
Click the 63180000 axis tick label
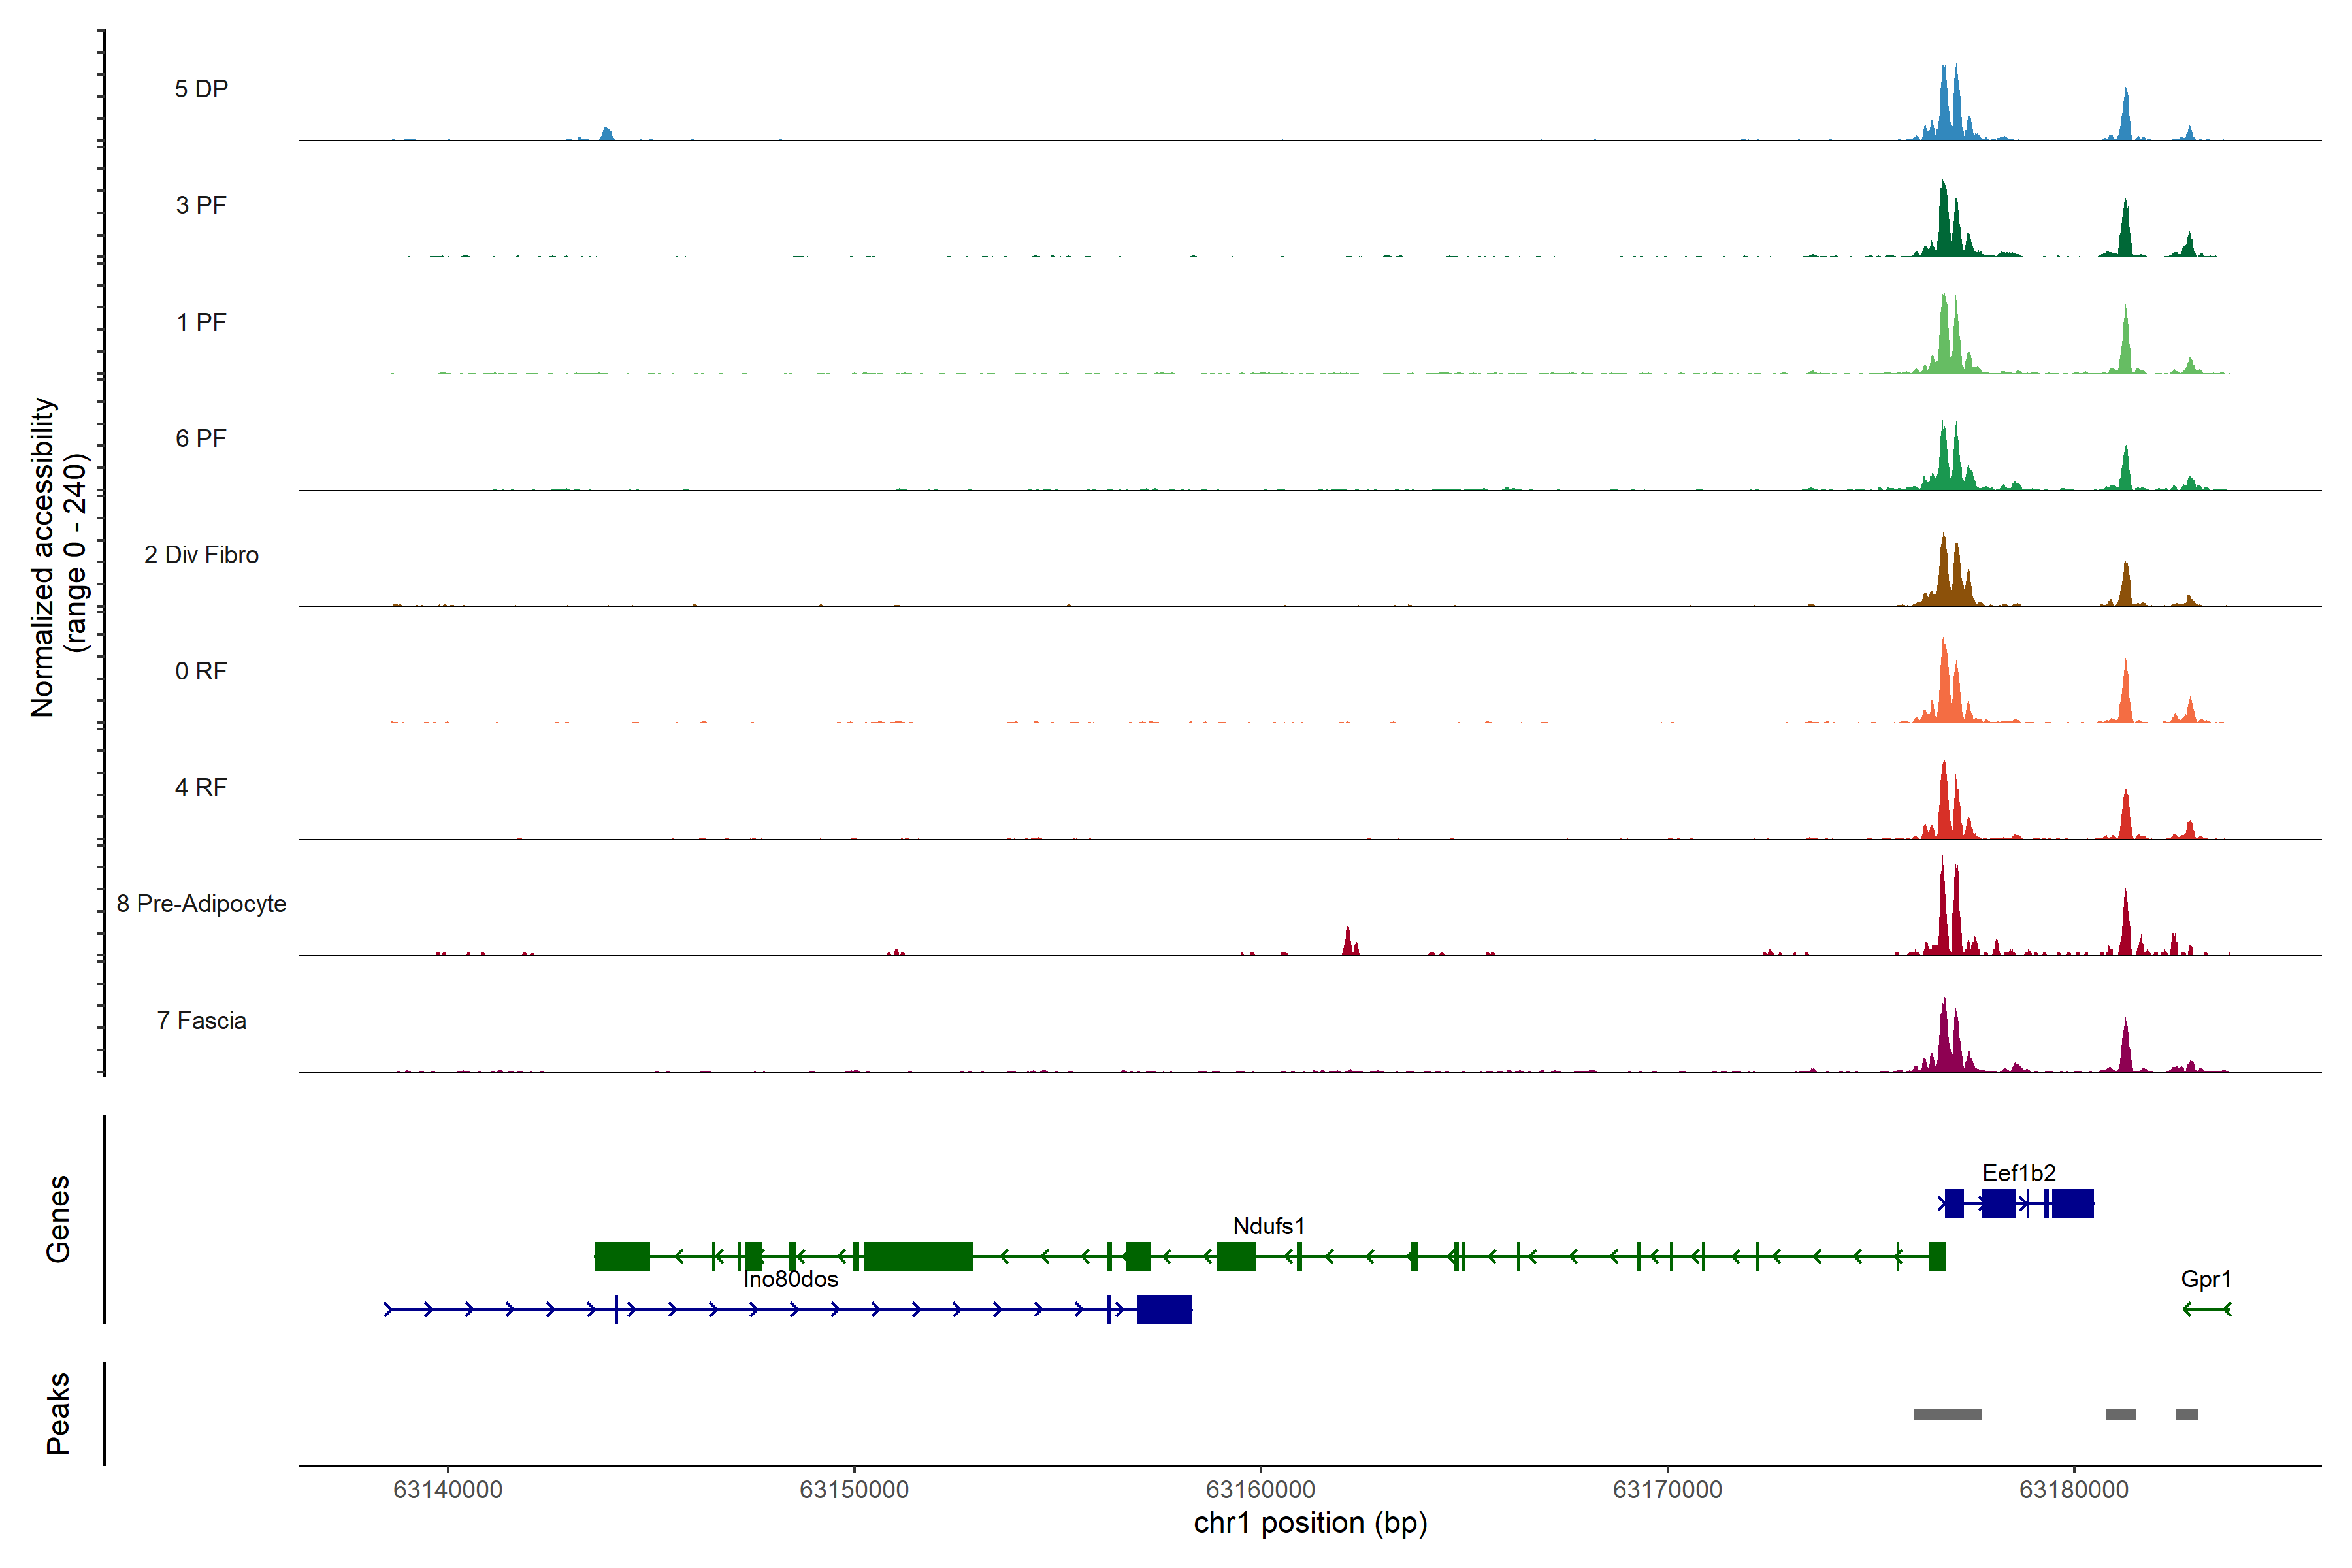[2073, 1489]
